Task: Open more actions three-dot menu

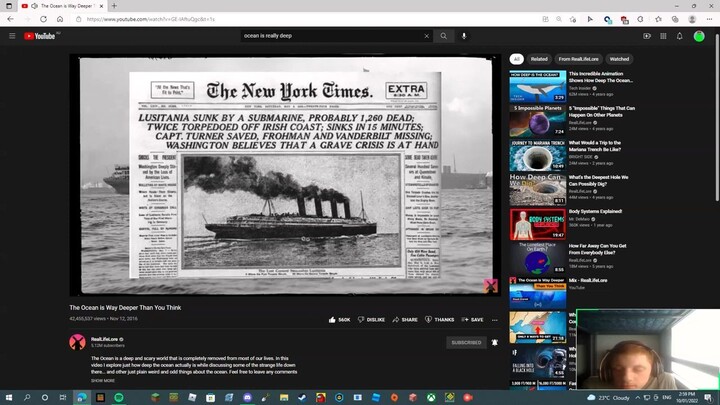Action: 495,320
